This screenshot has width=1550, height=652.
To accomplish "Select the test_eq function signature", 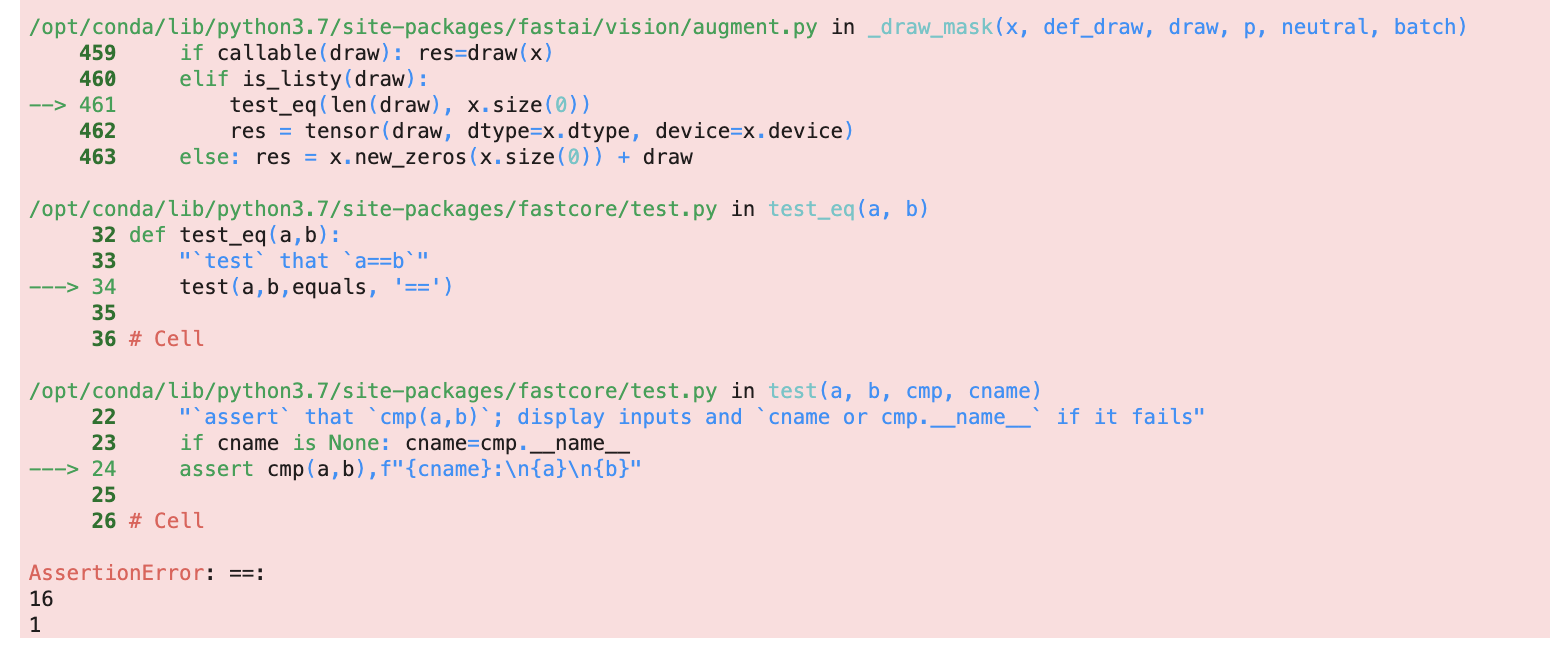I will click(849, 208).
